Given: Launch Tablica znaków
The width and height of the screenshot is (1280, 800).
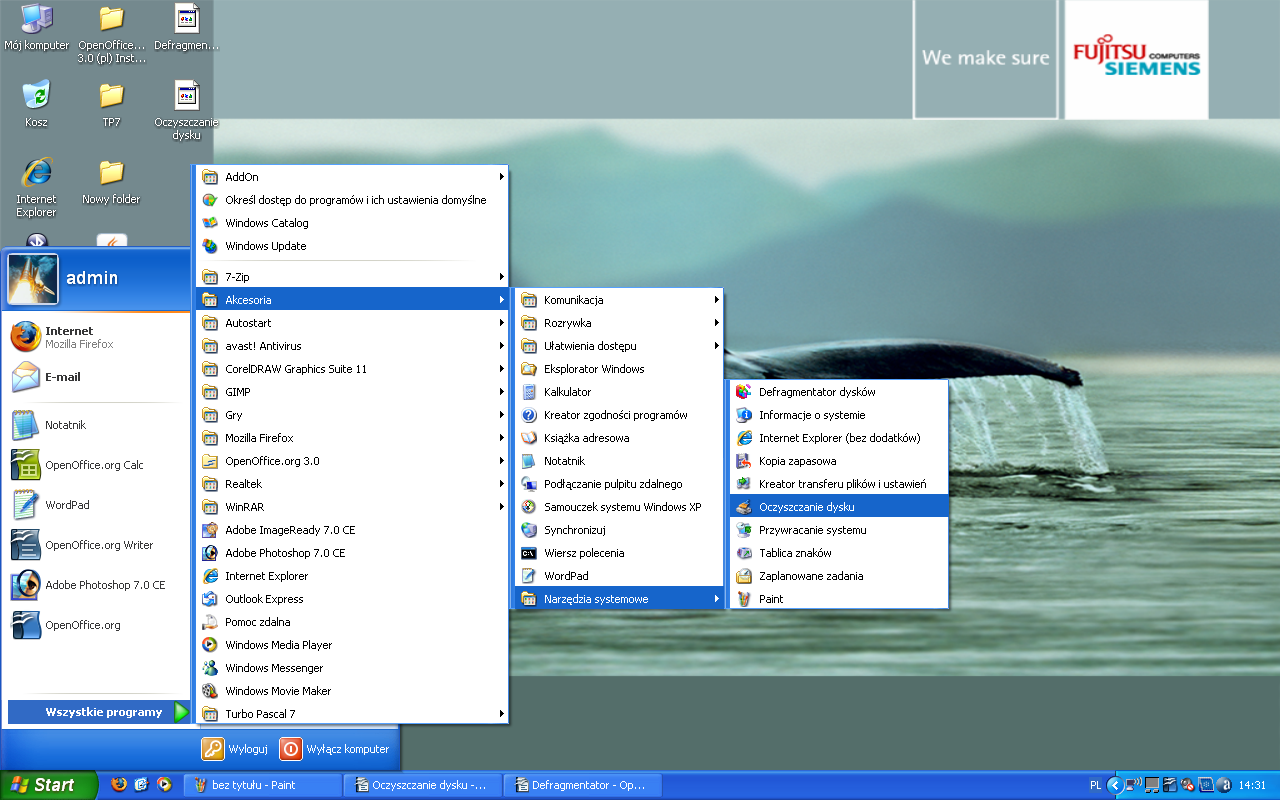Looking at the screenshot, I should 838,553.
